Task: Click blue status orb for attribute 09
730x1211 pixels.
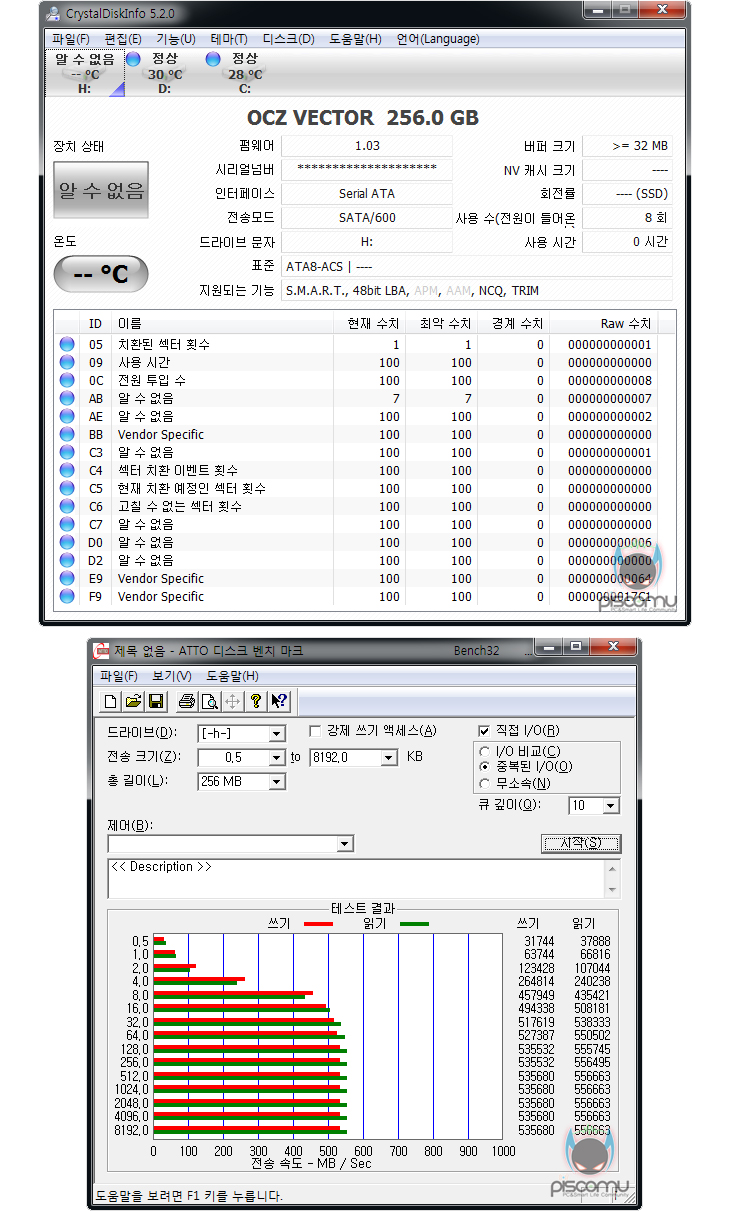Action: pyautogui.click(x=67, y=362)
